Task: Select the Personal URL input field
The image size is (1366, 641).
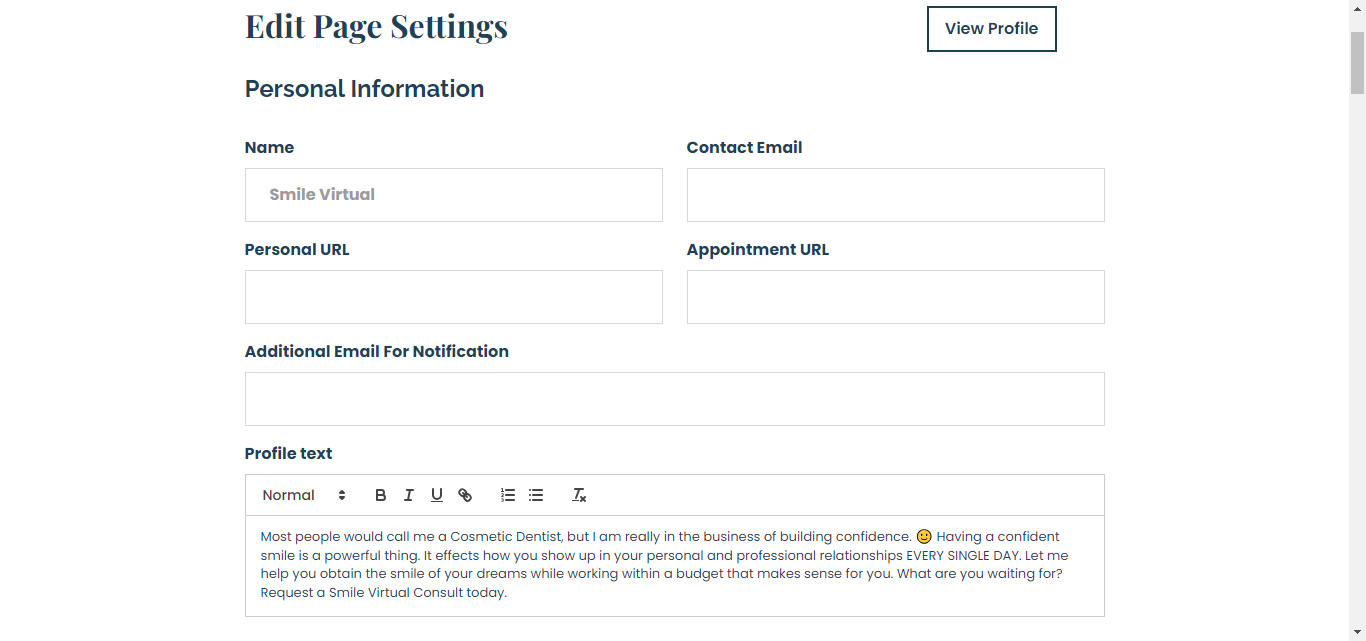Action: [454, 297]
